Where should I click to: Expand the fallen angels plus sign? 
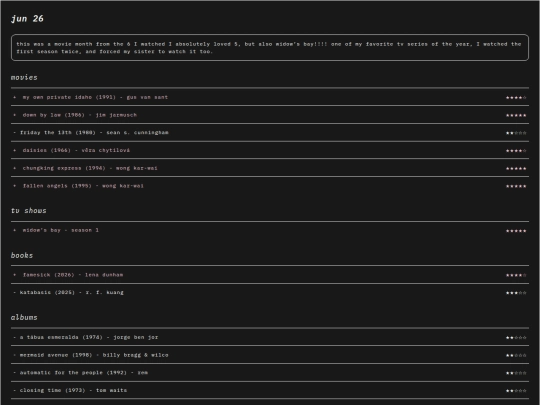pyautogui.click(x=14, y=186)
